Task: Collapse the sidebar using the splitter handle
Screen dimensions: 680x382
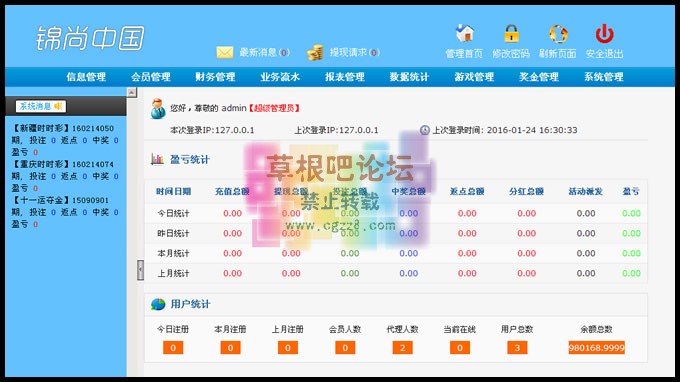Action: 140,270
